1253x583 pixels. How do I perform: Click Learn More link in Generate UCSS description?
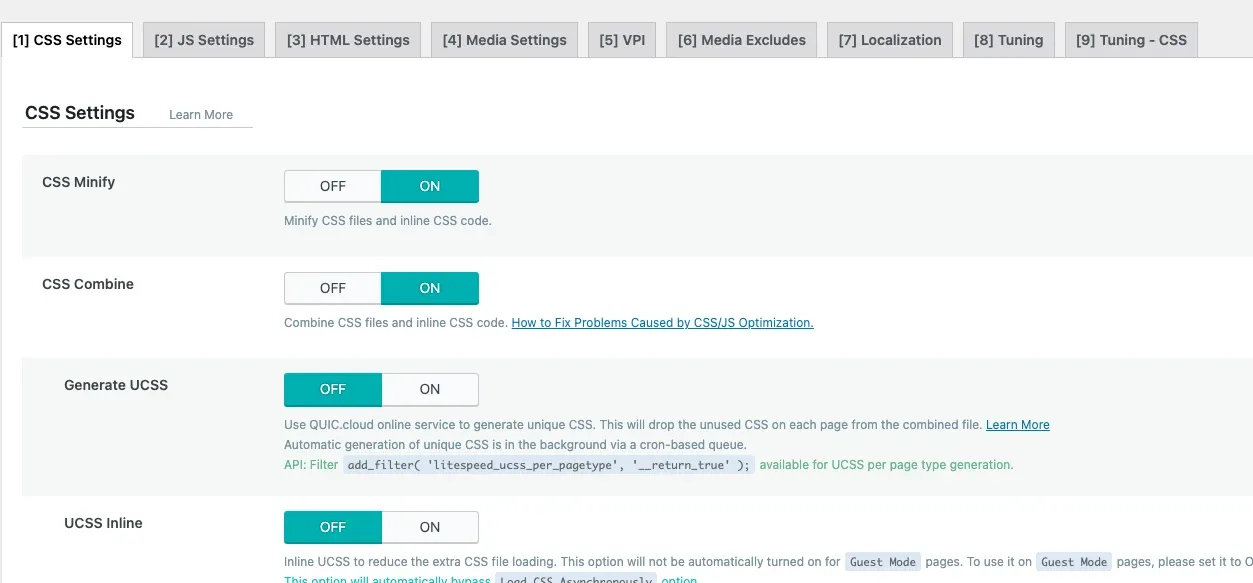1017,425
